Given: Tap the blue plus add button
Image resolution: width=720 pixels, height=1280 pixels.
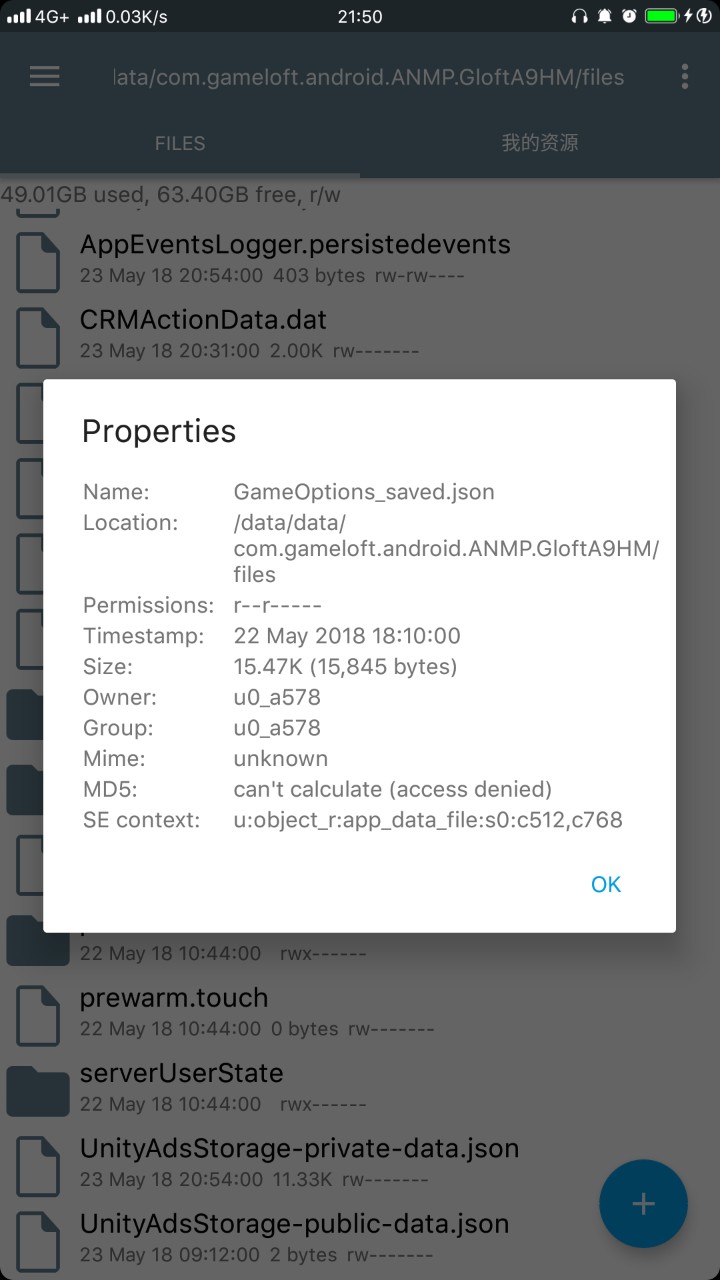Looking at the screenshot, I should click(x=643, y=1203).
